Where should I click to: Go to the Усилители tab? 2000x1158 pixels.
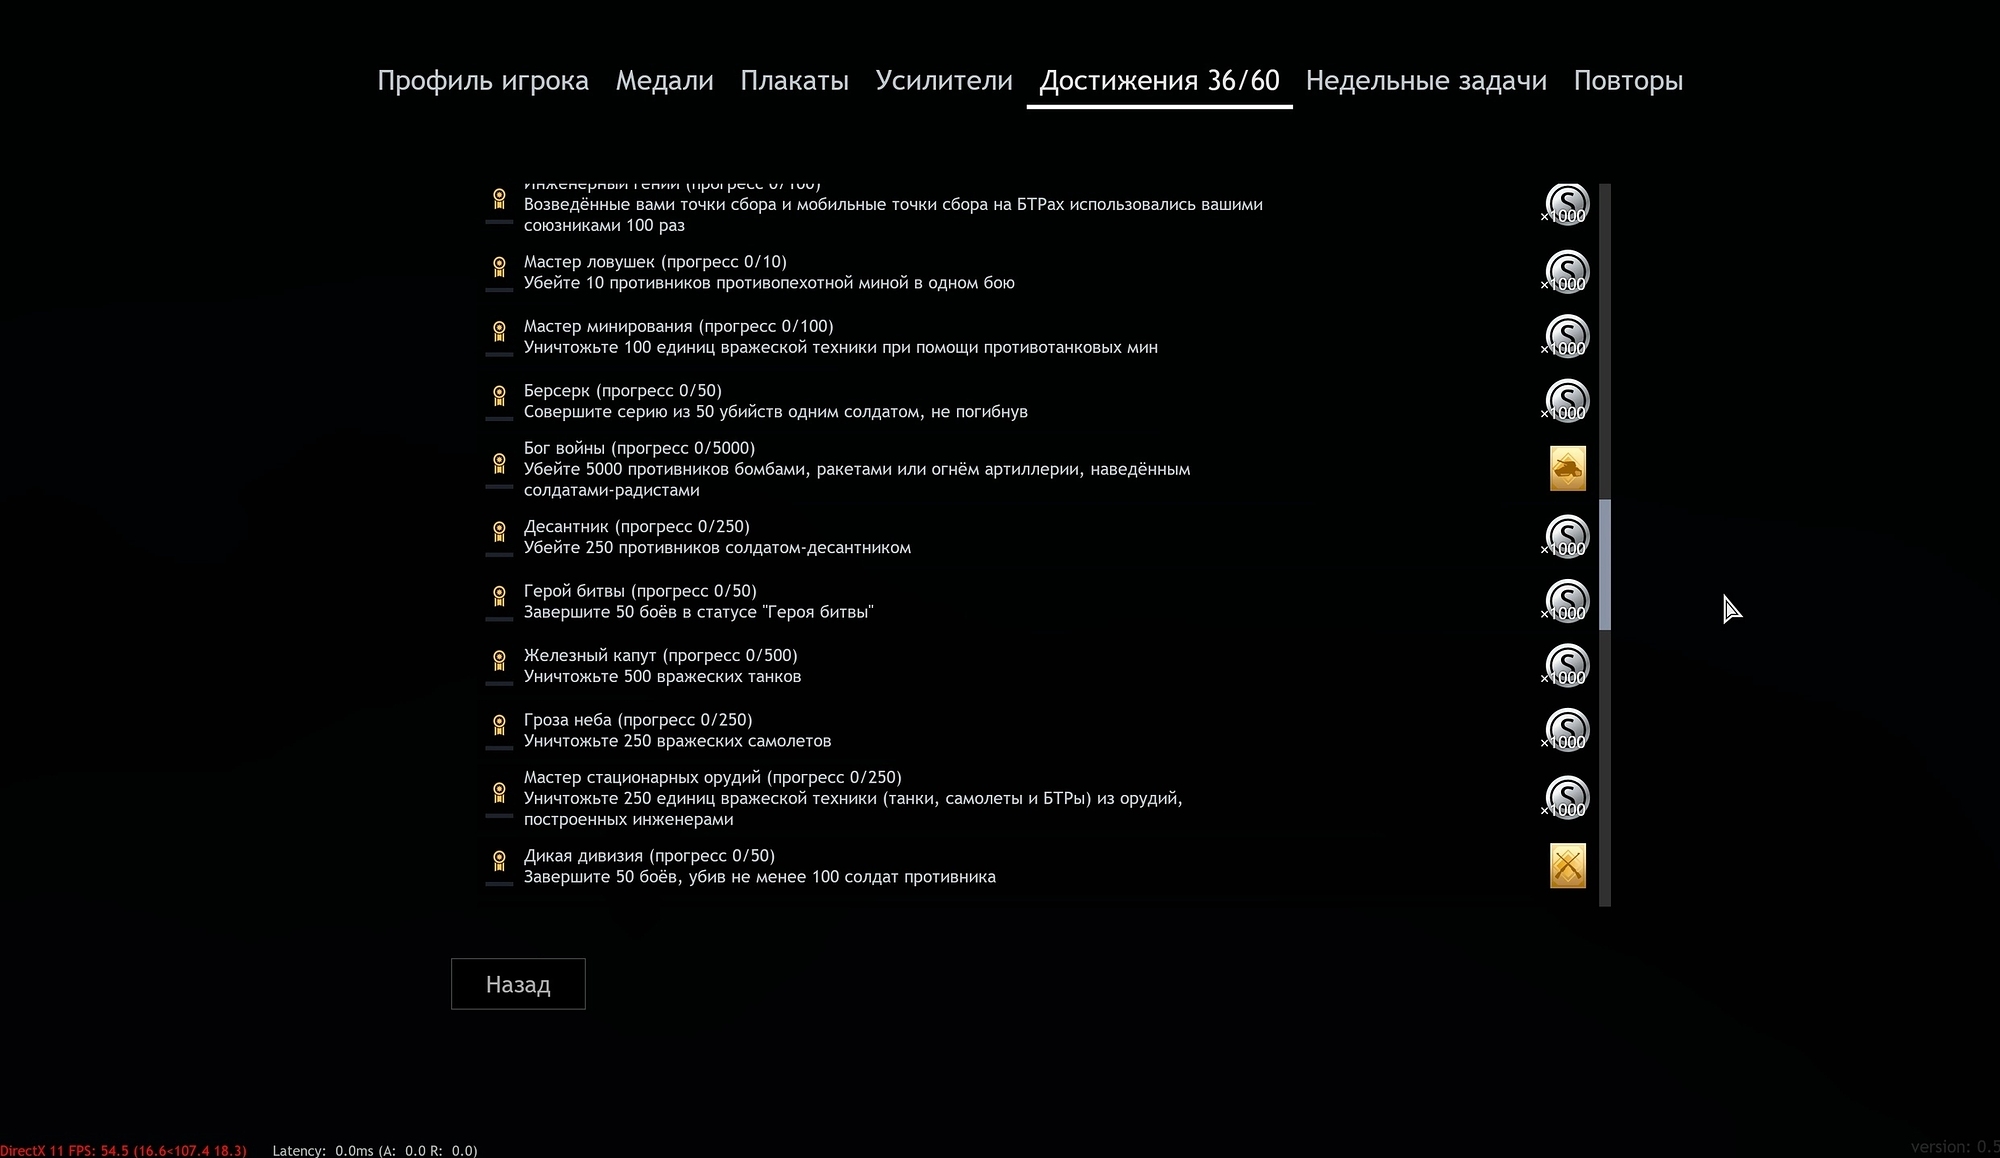tap(943, 80)
